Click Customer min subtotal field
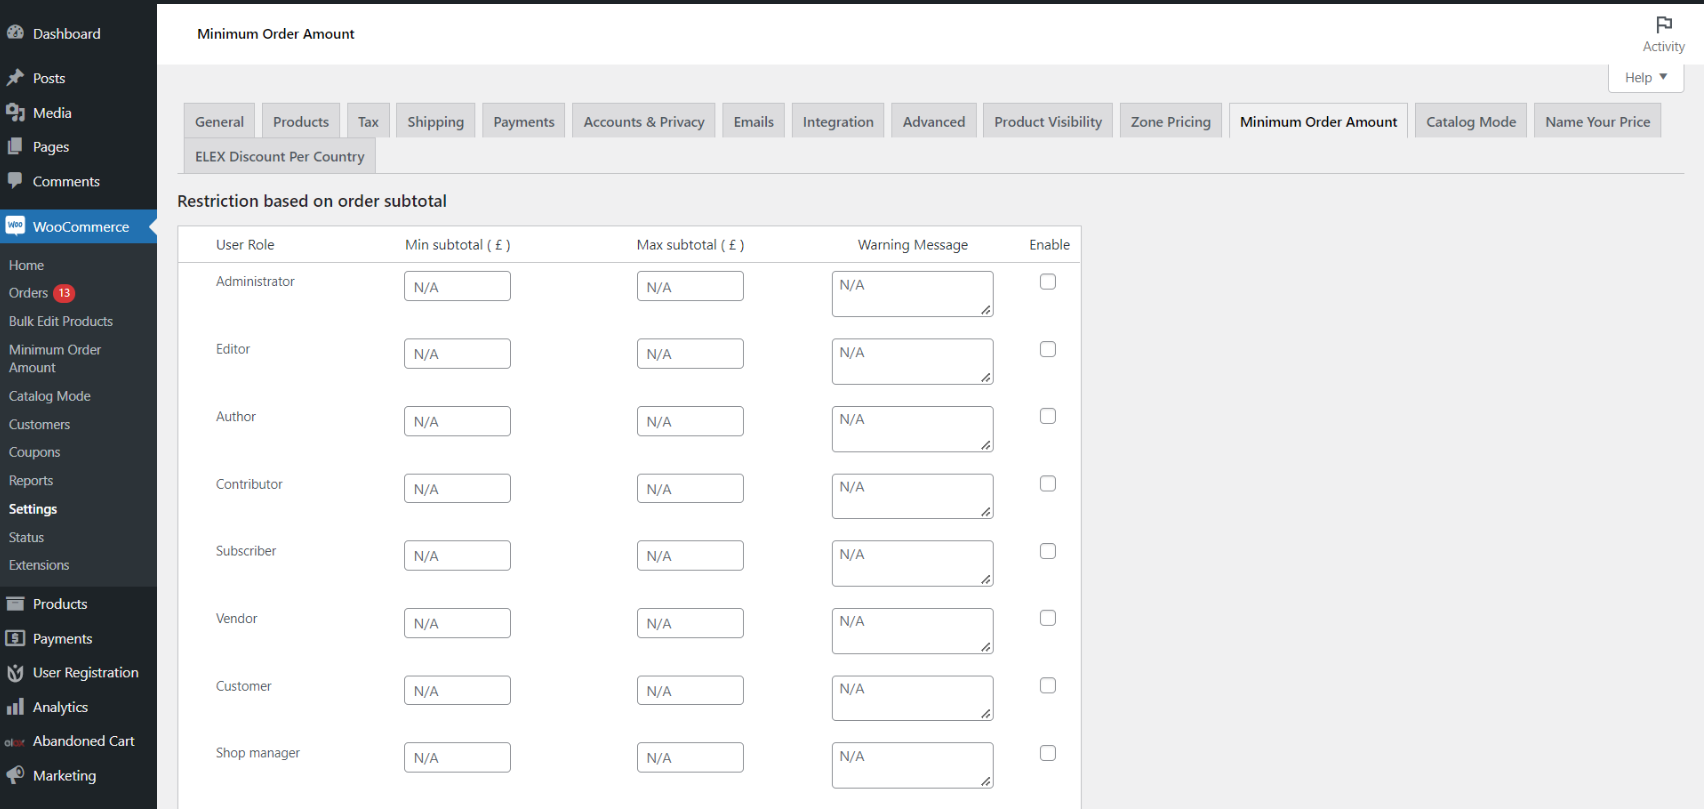Viewport: 1704px width, 809px height. click(457, 691)
